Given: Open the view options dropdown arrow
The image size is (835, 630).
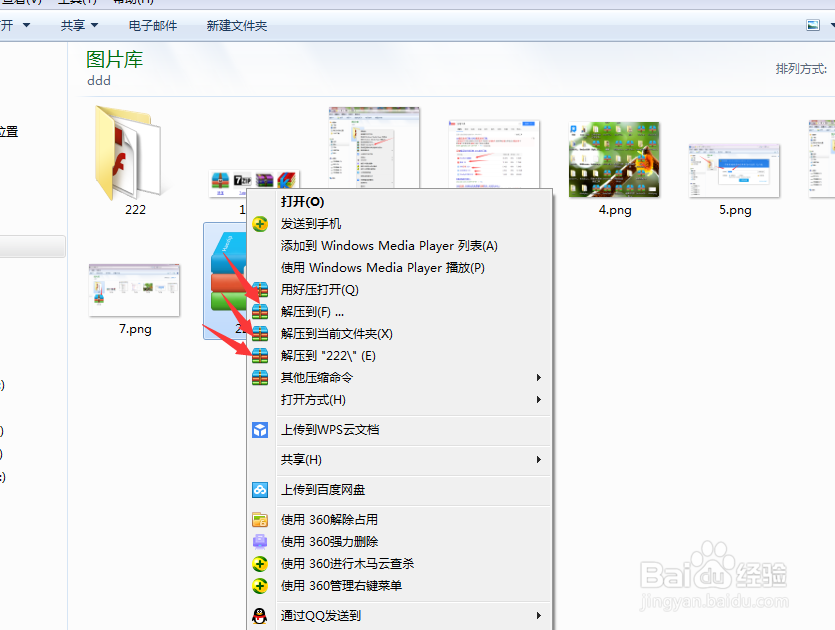Looking at the screenshot, I should click(831, 25).
